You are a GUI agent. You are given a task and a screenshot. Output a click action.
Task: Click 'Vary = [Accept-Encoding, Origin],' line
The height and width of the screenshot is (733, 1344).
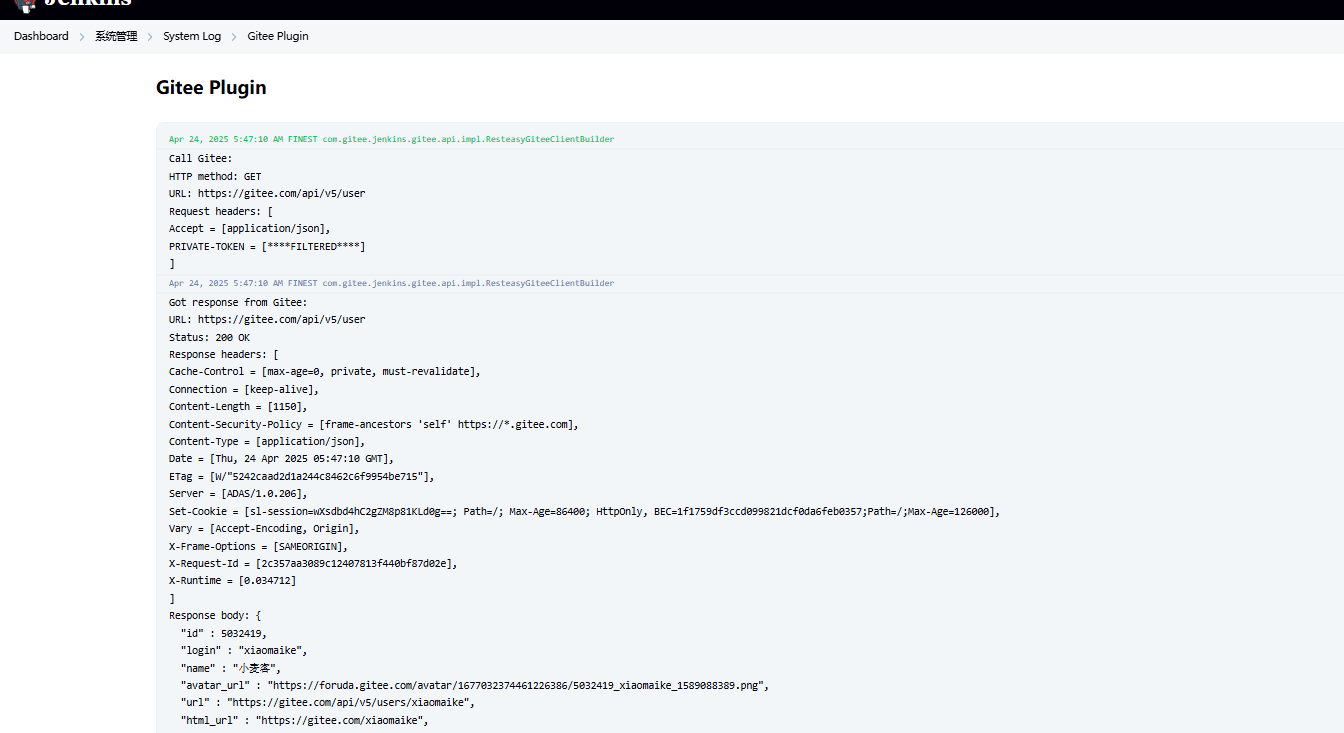[x=264, y=528]
